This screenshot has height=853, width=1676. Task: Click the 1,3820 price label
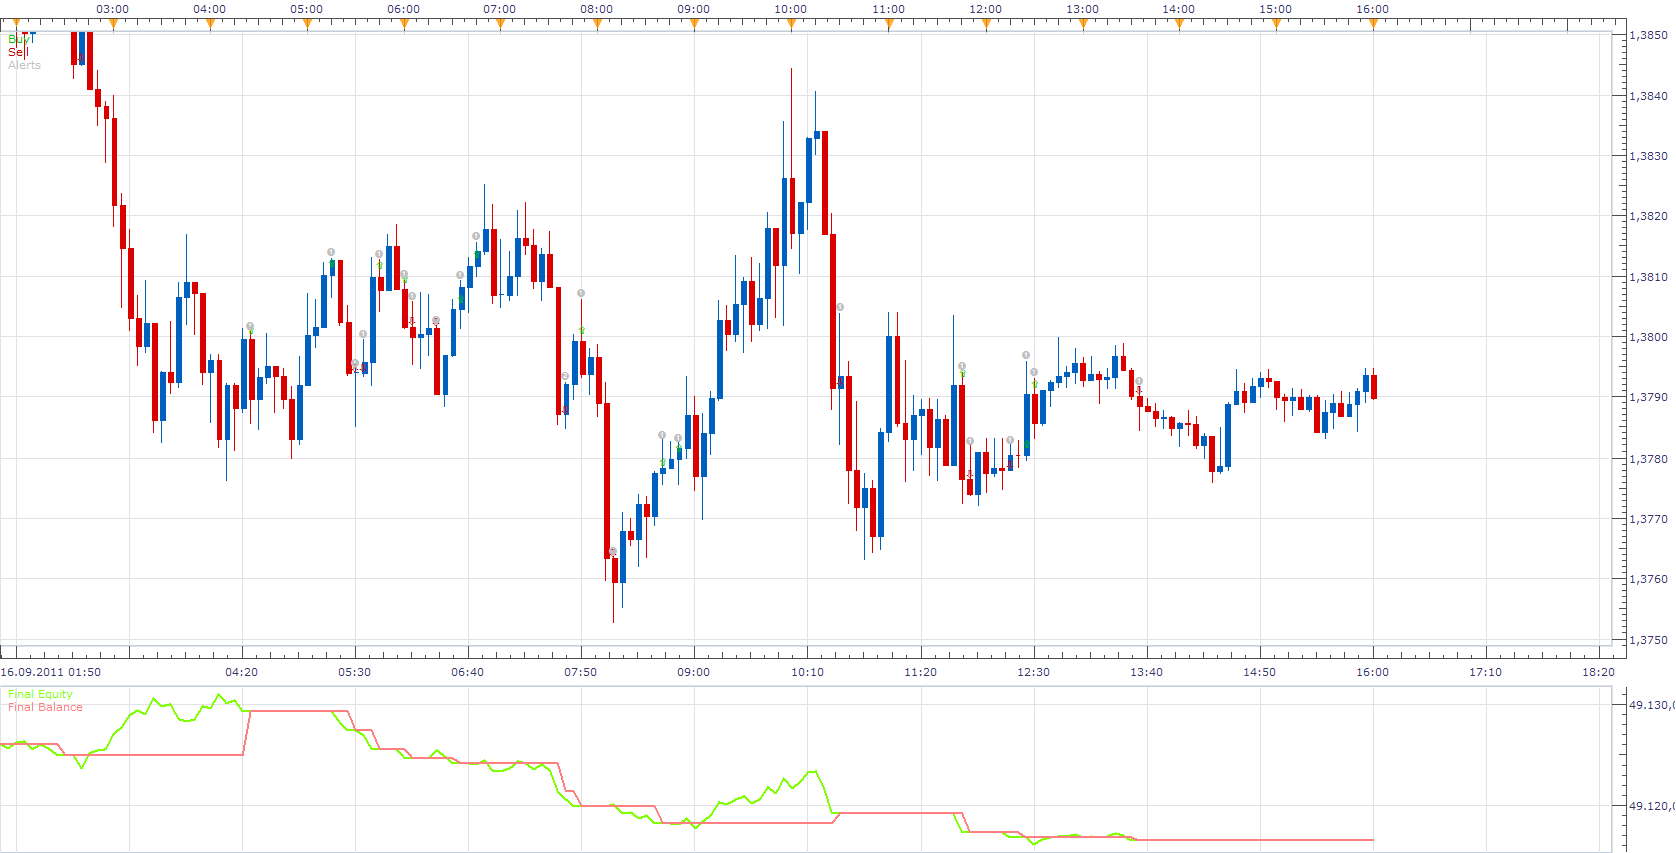coord(1648,216)
